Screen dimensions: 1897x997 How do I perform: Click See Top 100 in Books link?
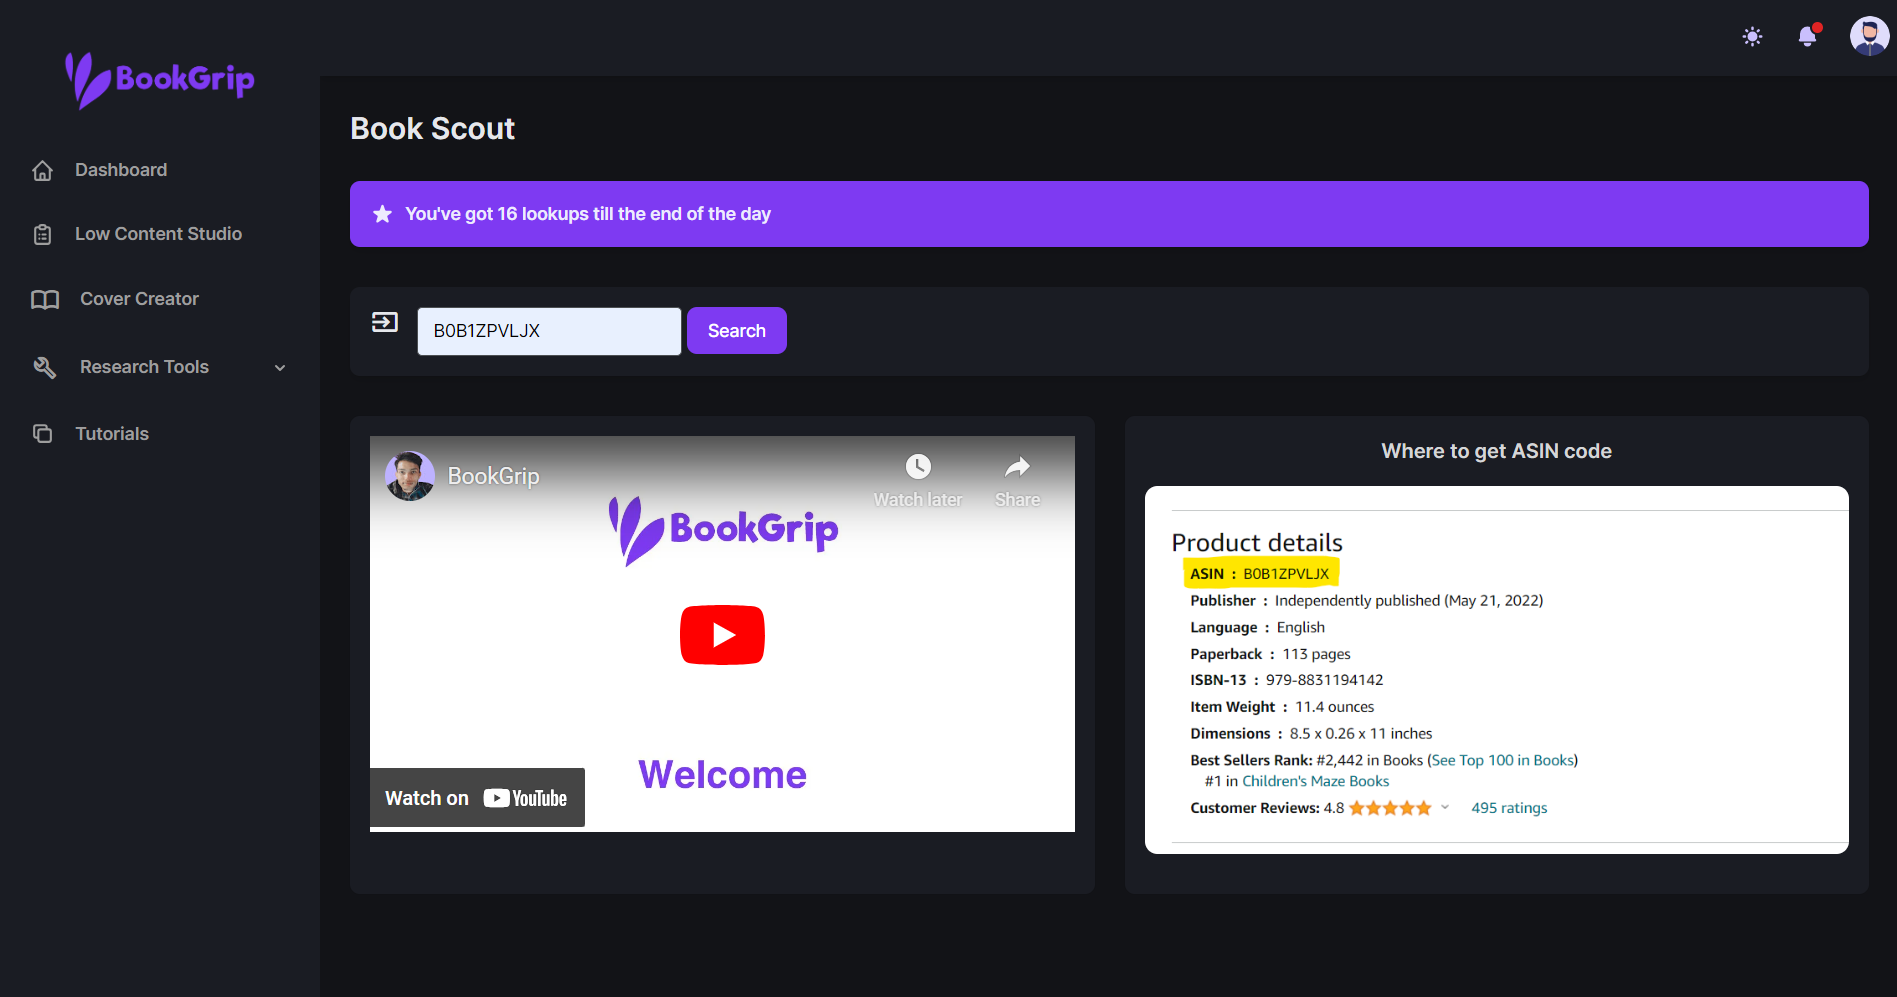pos(1503,760)
